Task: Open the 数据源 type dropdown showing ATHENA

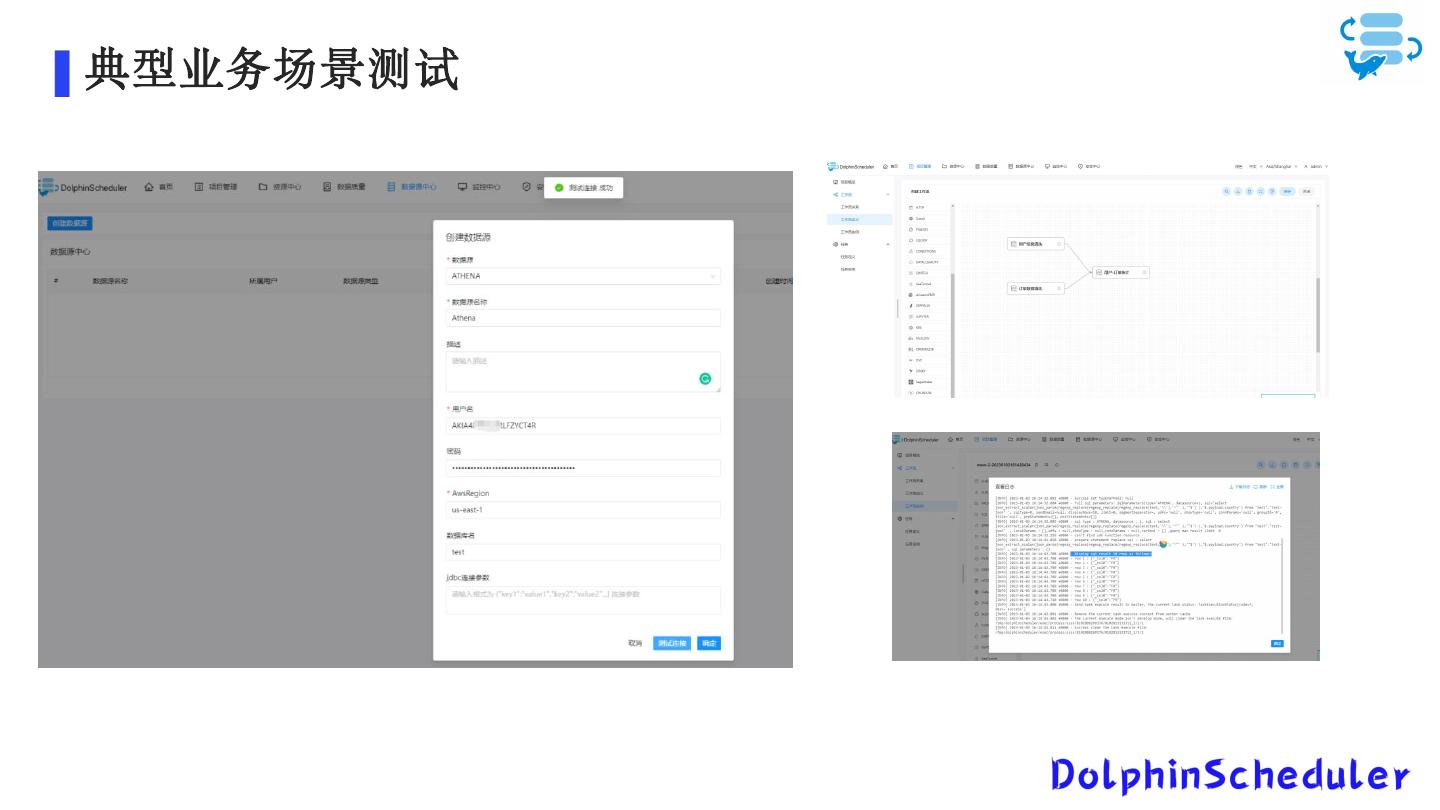Action: coord(583,276)
